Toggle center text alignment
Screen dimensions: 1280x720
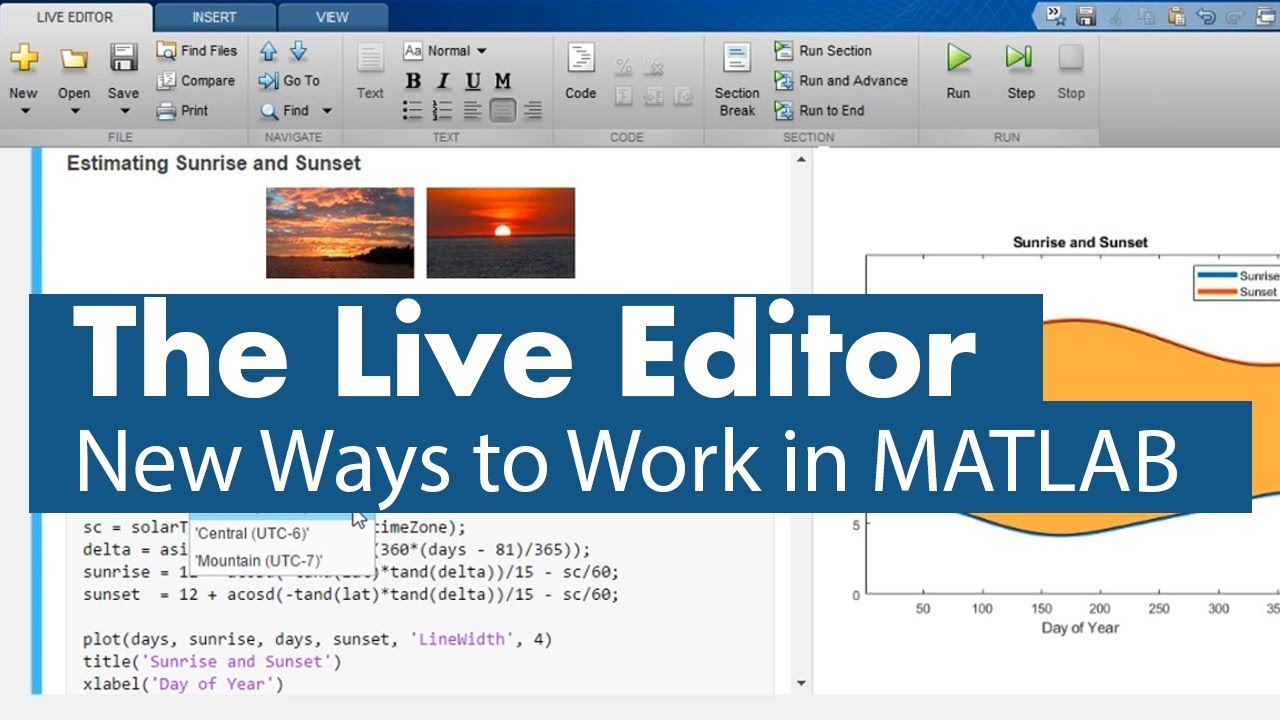pos(503,110)
